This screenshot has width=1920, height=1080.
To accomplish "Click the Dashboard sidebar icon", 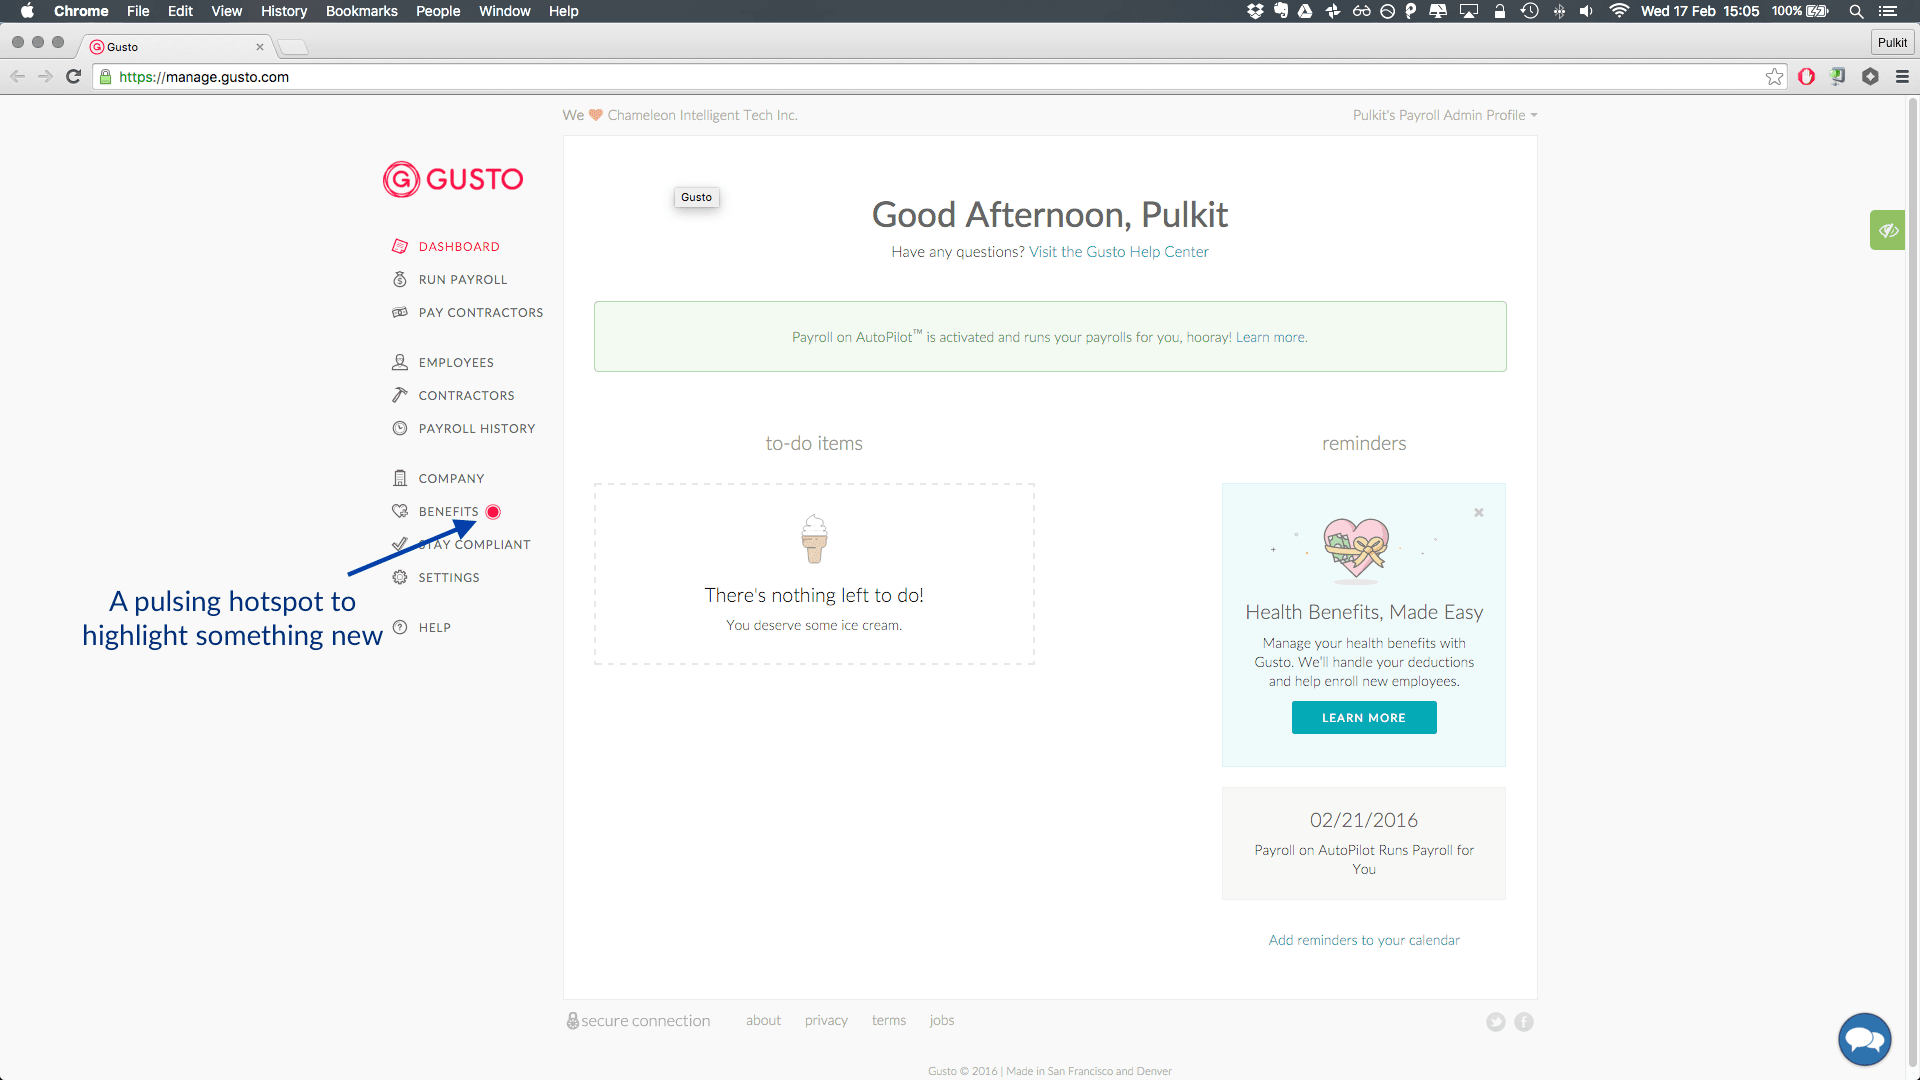I will [x=400, y=246].
